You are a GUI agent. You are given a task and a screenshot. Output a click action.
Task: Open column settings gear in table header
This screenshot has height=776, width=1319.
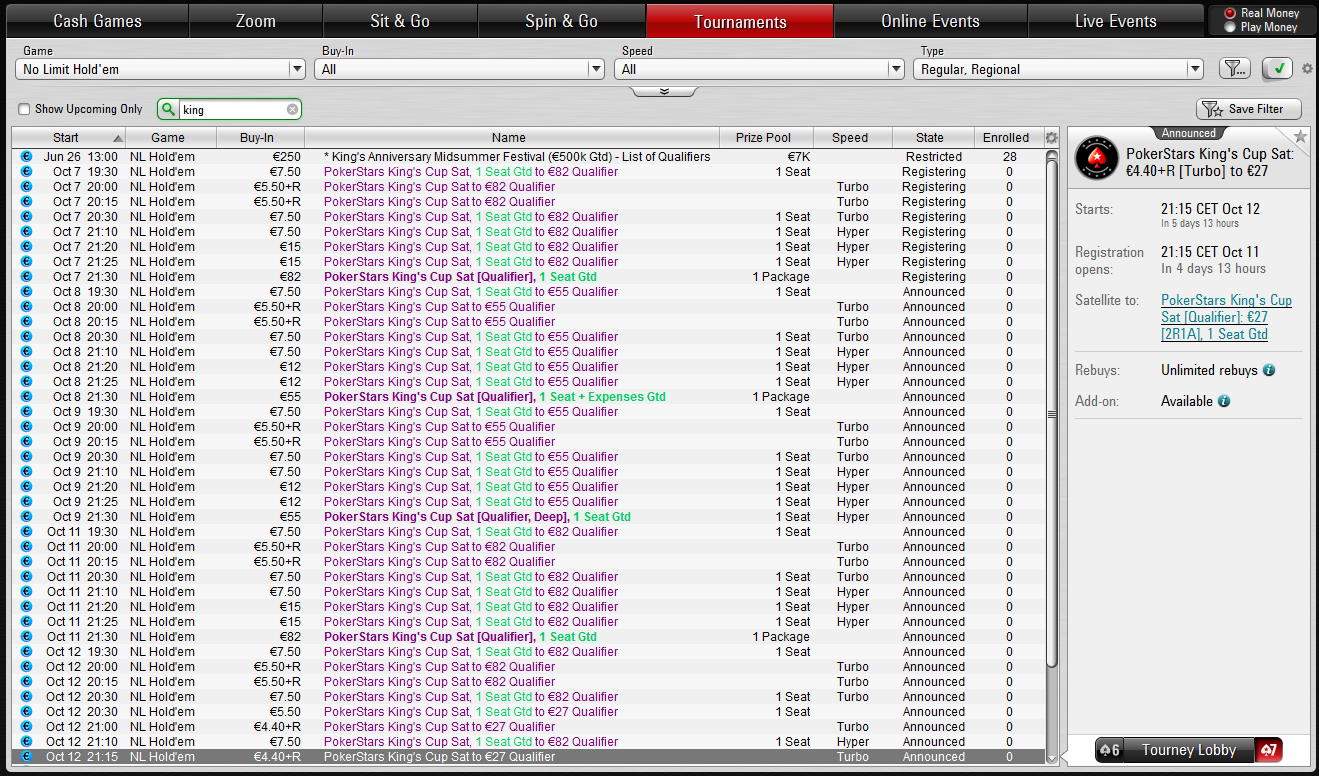pyautogui.click(x=1051, y=138)
